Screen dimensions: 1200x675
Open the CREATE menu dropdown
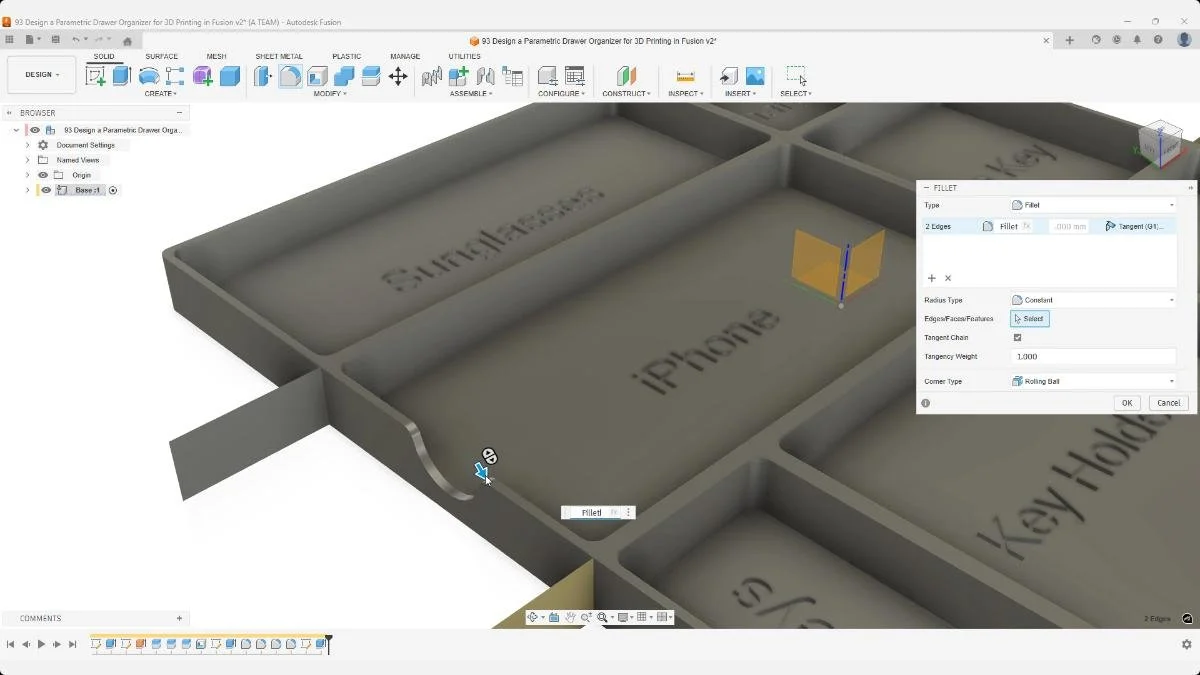pos(161,94)
